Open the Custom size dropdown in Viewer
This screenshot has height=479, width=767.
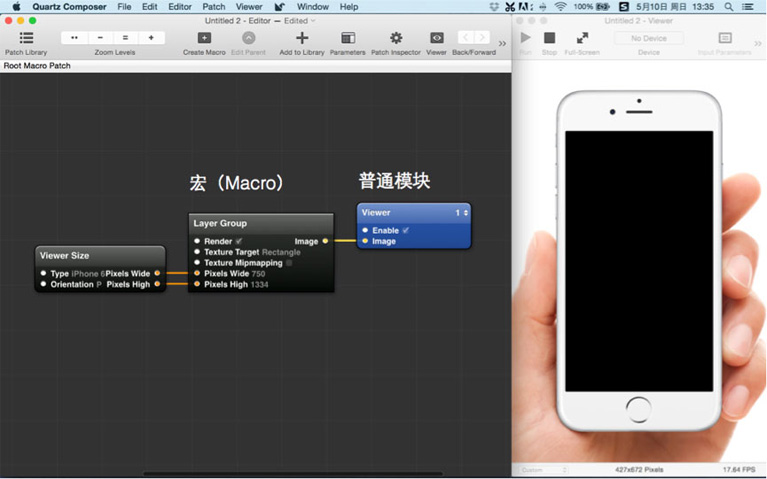point(544,469)
